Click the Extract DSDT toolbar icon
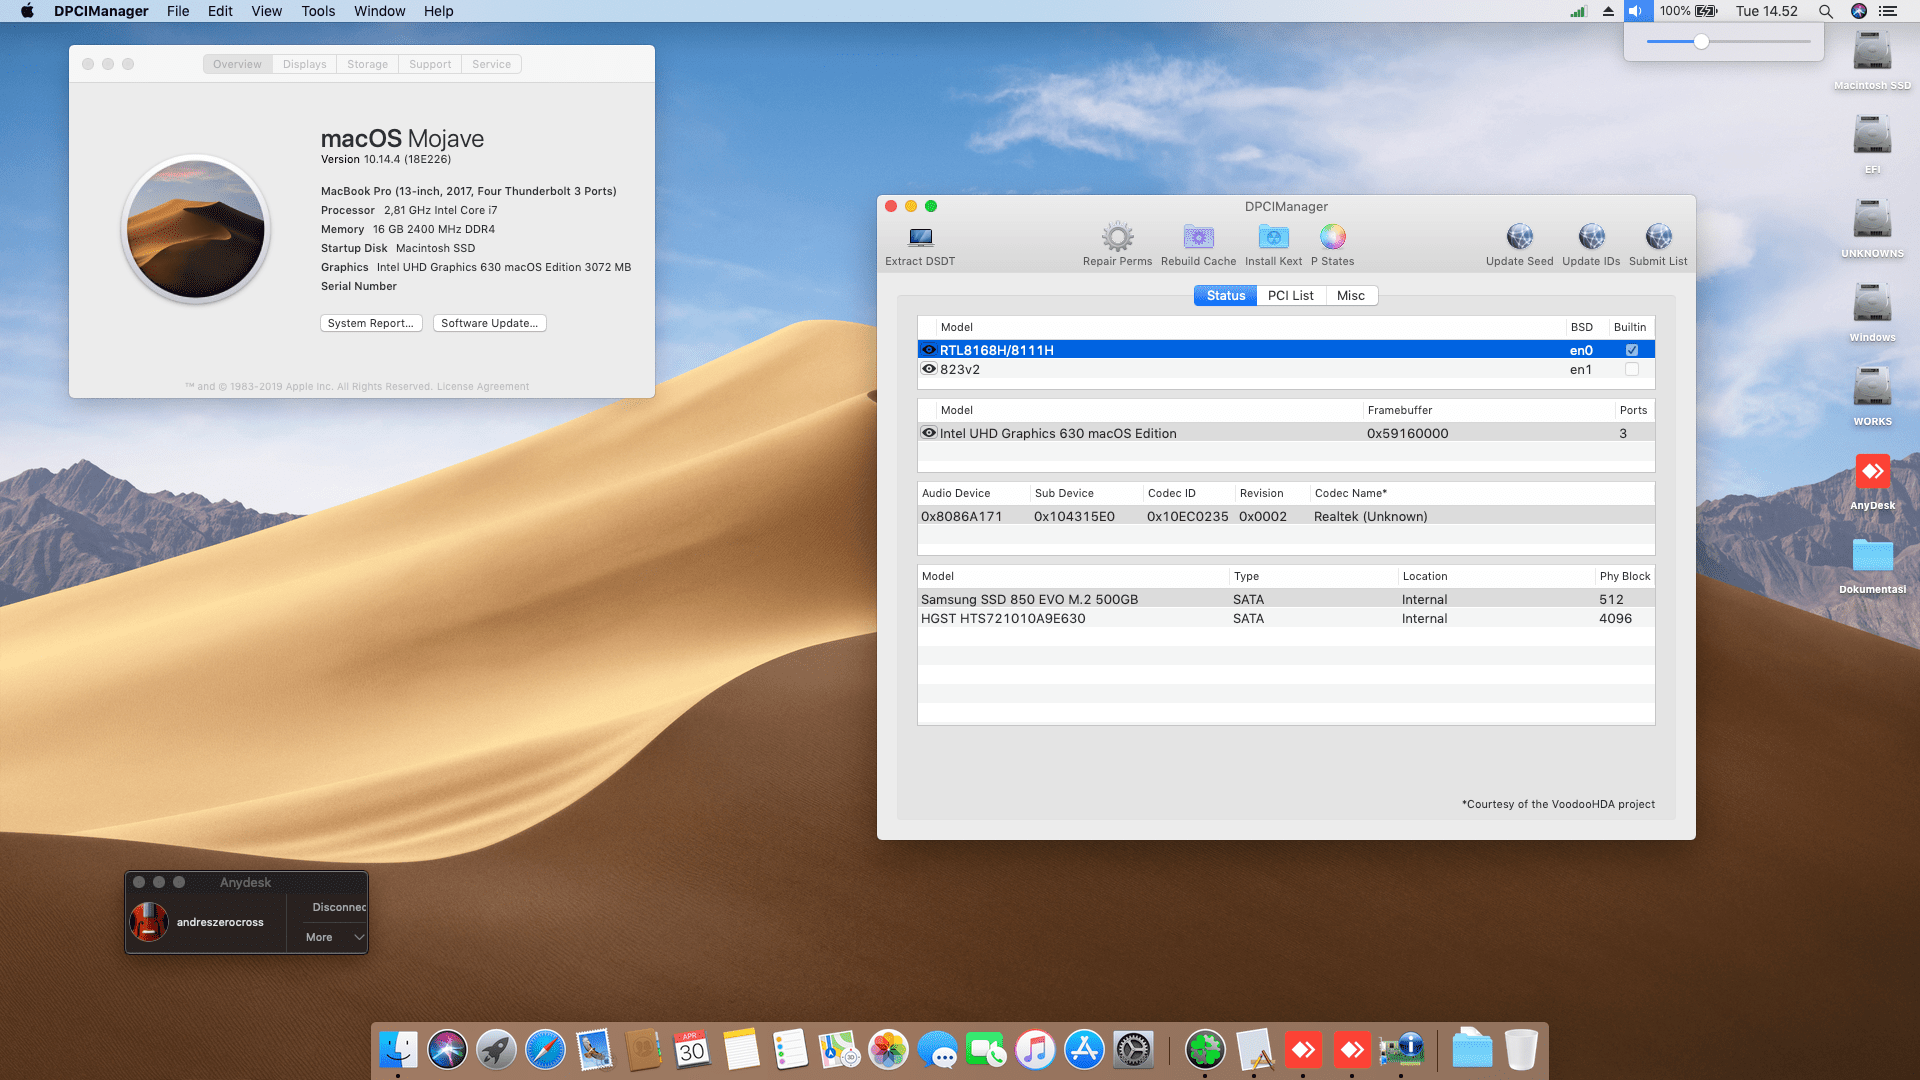Viewport: 1920px width, 1080px height. (x=920, y=237)
